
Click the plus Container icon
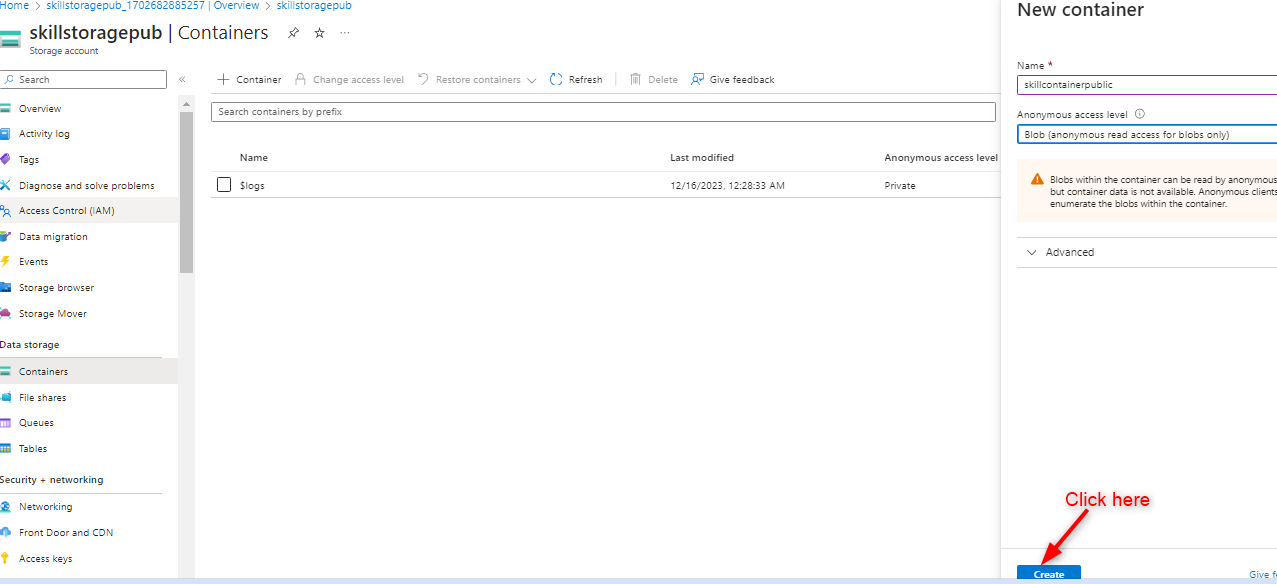[223, 79]
